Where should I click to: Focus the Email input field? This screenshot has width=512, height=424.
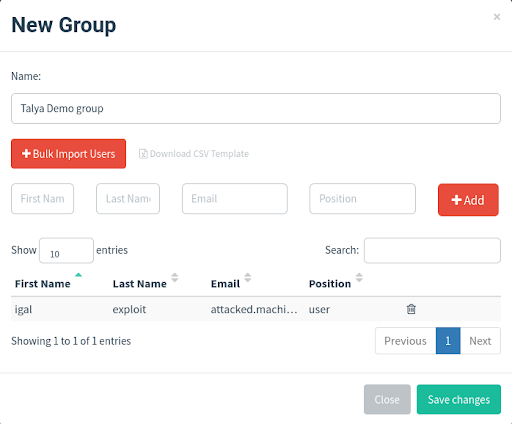coord(235,199)
